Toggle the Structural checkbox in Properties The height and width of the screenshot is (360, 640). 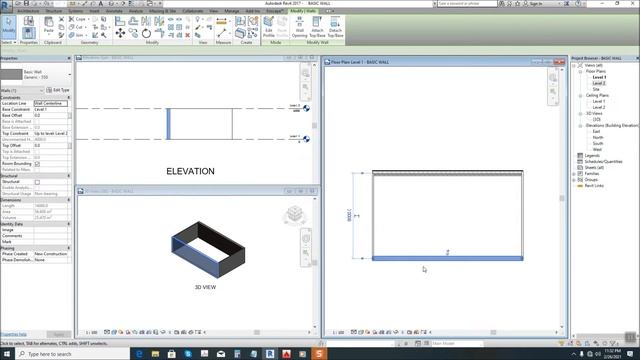pyautogui.click(x=37, y=182)
